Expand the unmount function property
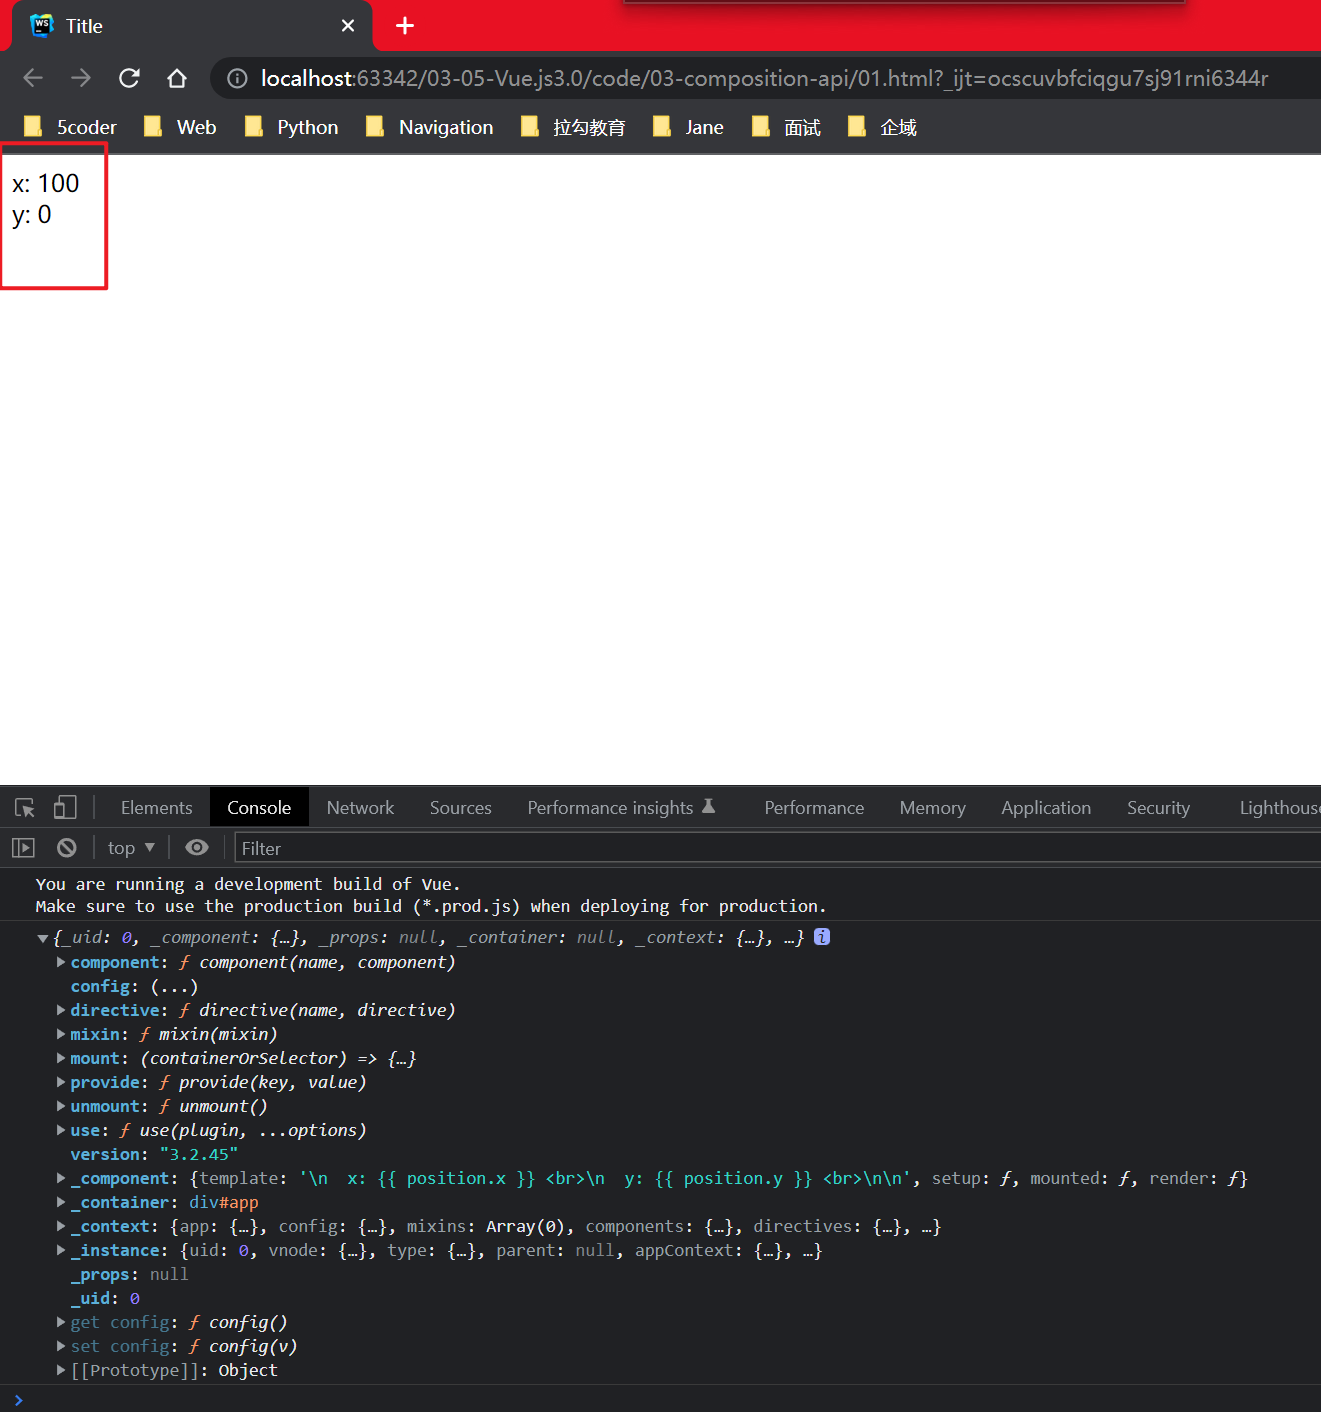 pyautogui.click(x=61, y=1106)
